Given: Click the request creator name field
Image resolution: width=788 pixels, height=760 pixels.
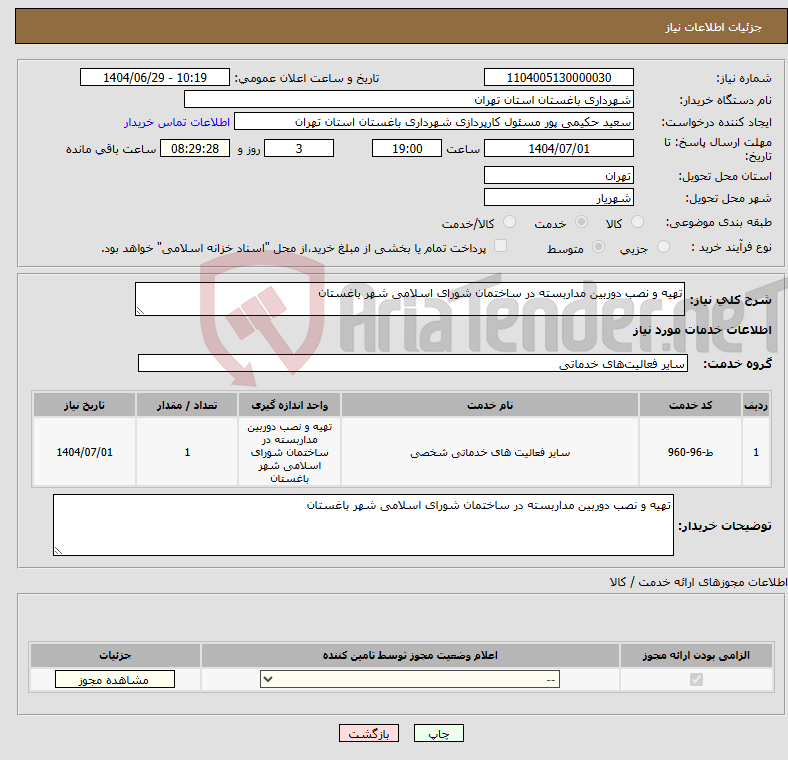Looking at the screenshot, I should (x=434, y=122).
